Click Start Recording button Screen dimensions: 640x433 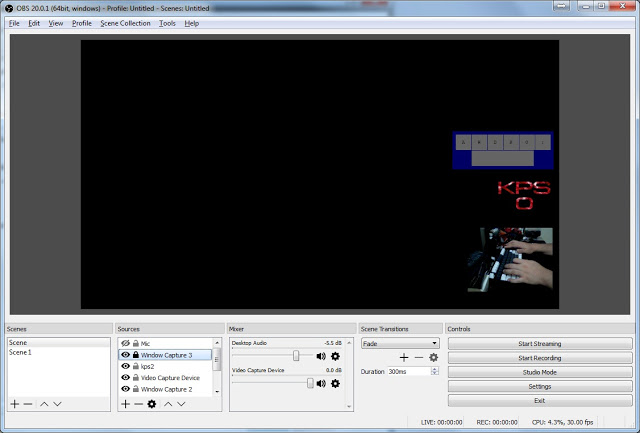coord(540,358)
